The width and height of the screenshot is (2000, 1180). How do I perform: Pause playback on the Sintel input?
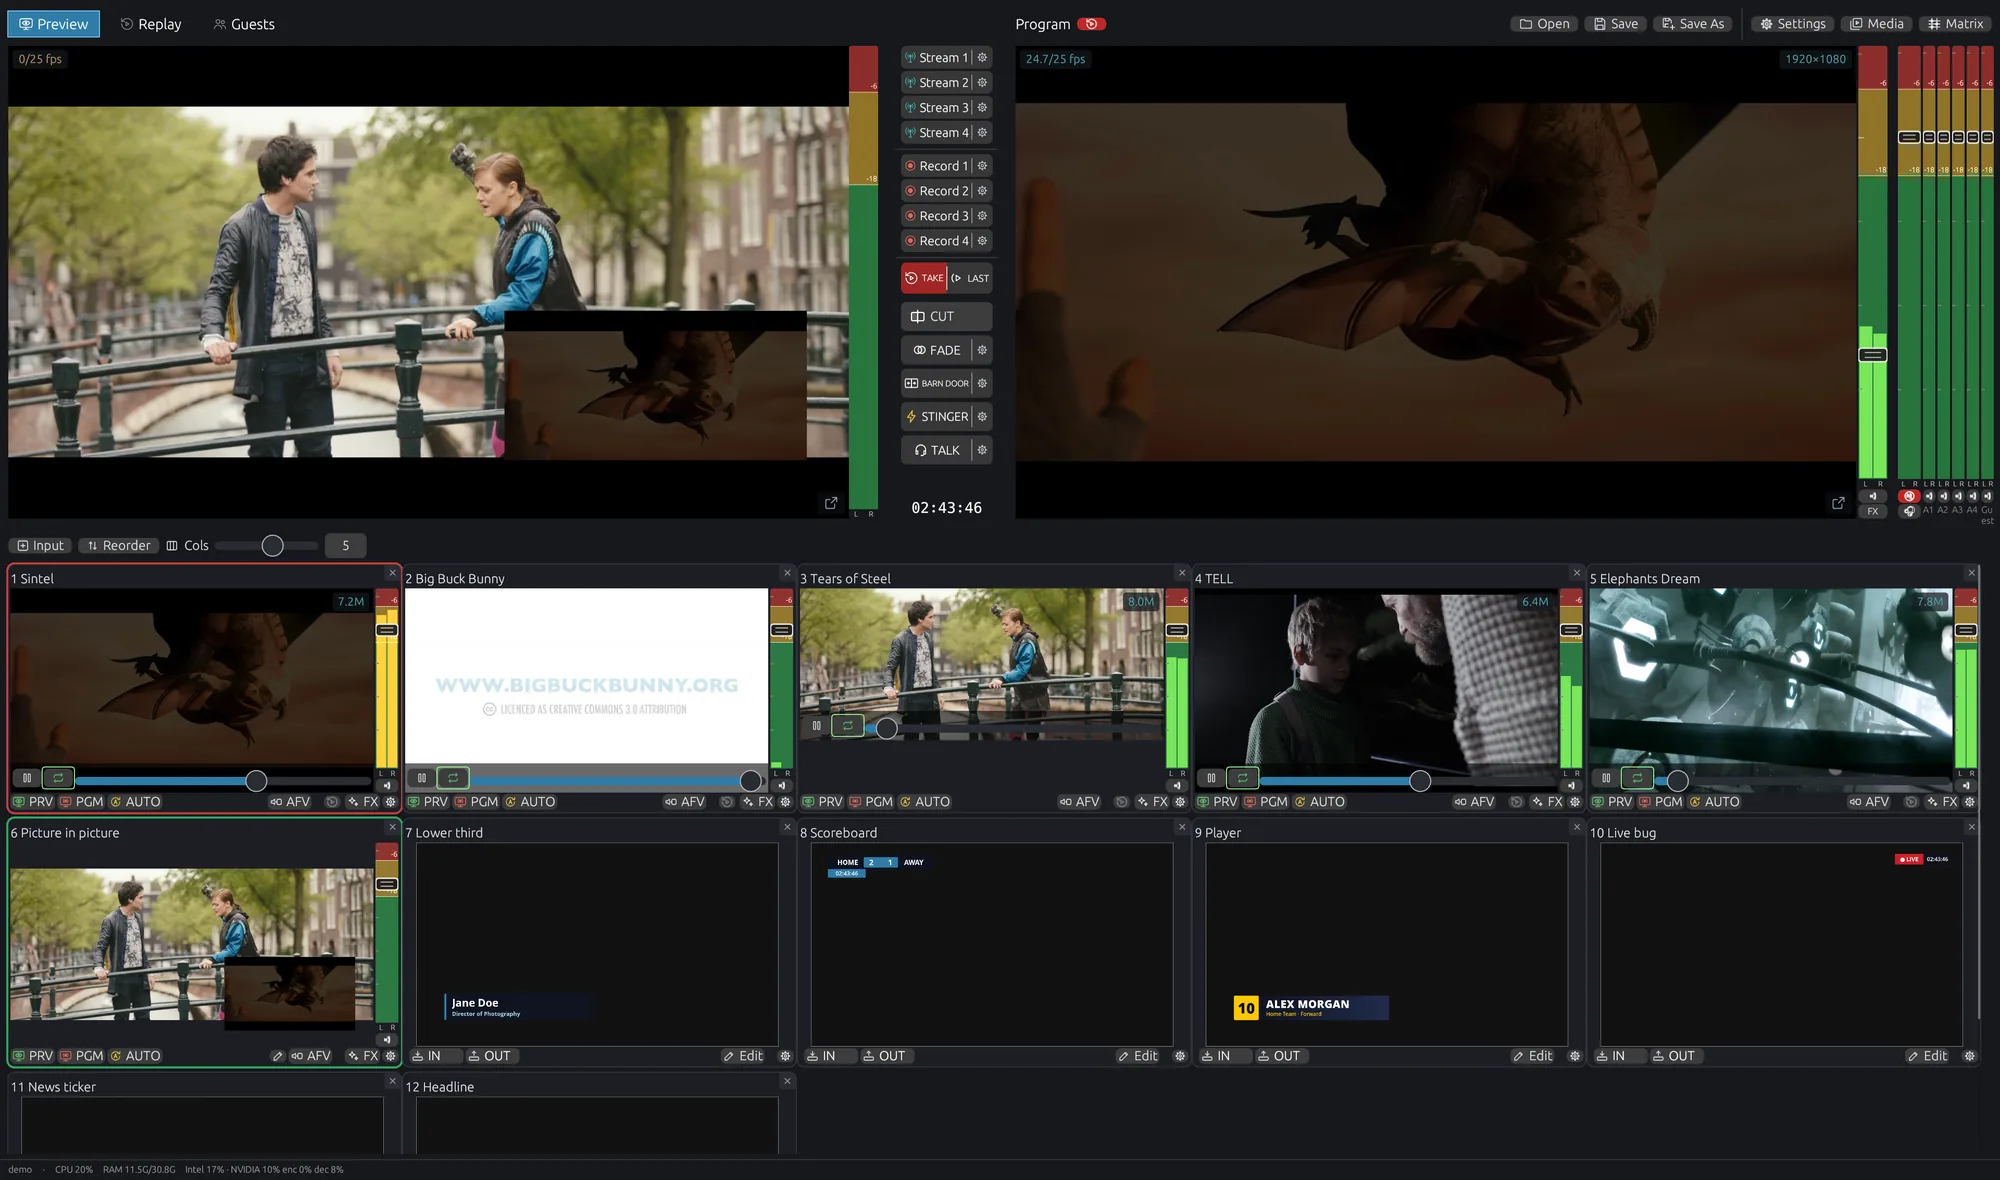coord(27,778)
